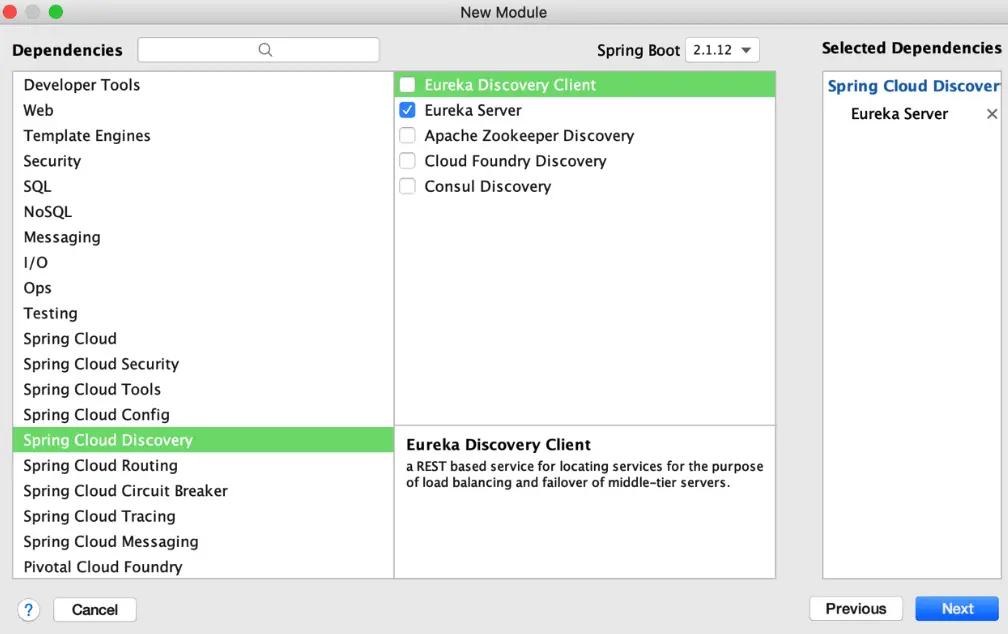Select the I/O category
Image resolution: width=1008 pixels, height=634 pixels.
[203, 262]
